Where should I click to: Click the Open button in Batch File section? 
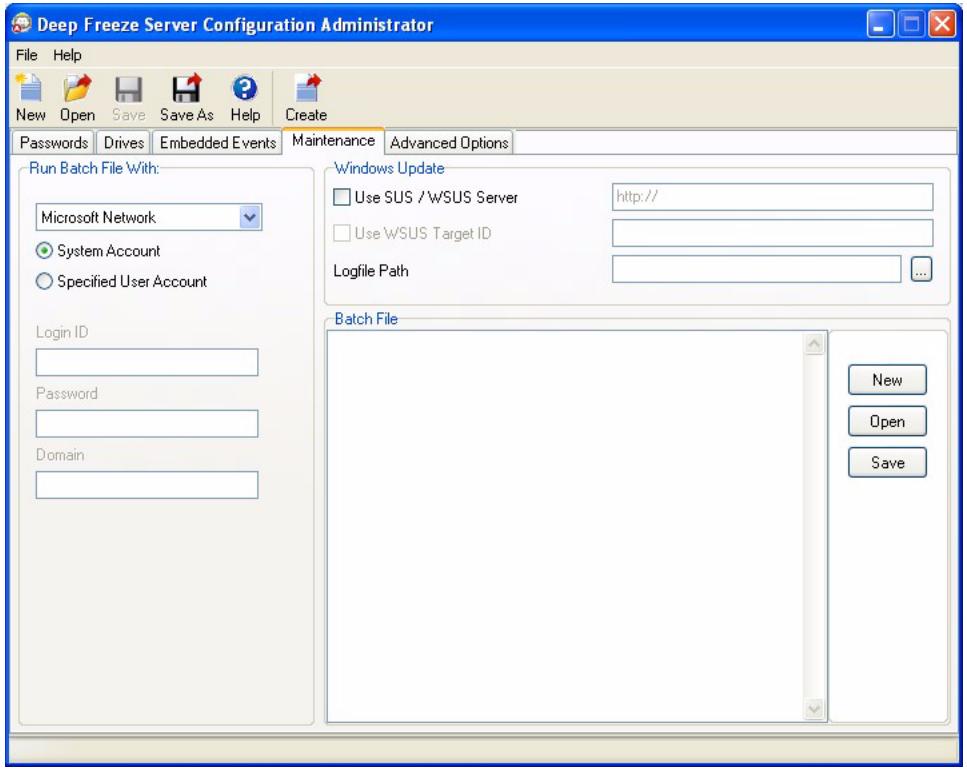click(887, 421)
